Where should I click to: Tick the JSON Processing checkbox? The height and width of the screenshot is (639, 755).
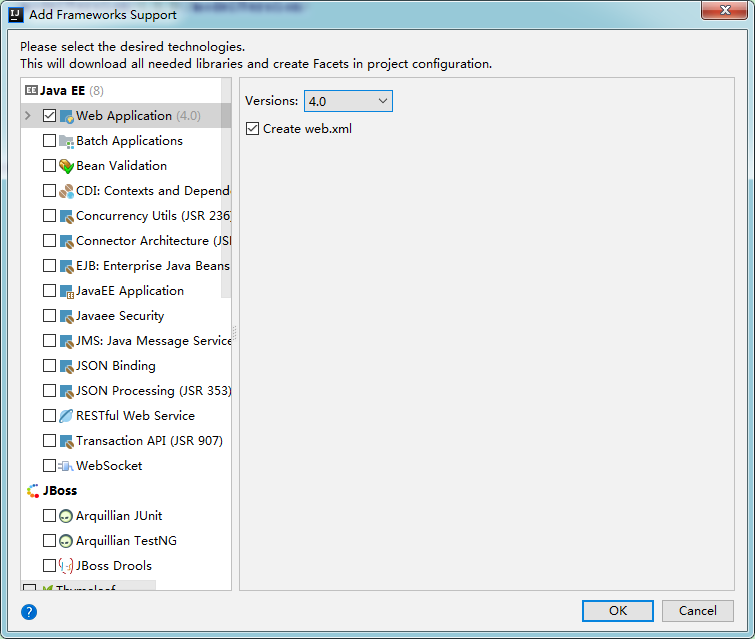point(49,391)
